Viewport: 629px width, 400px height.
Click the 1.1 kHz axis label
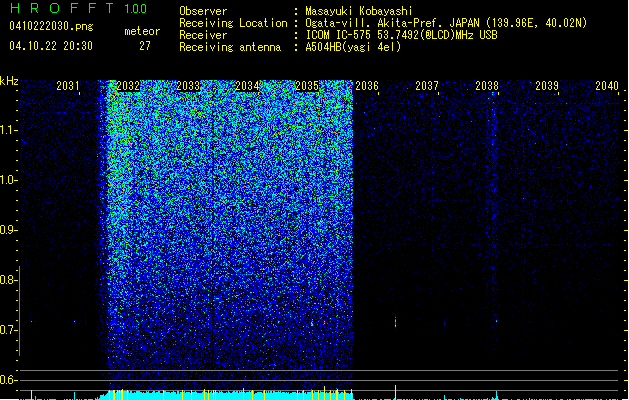pyautogui.click(x=7, y=130)
